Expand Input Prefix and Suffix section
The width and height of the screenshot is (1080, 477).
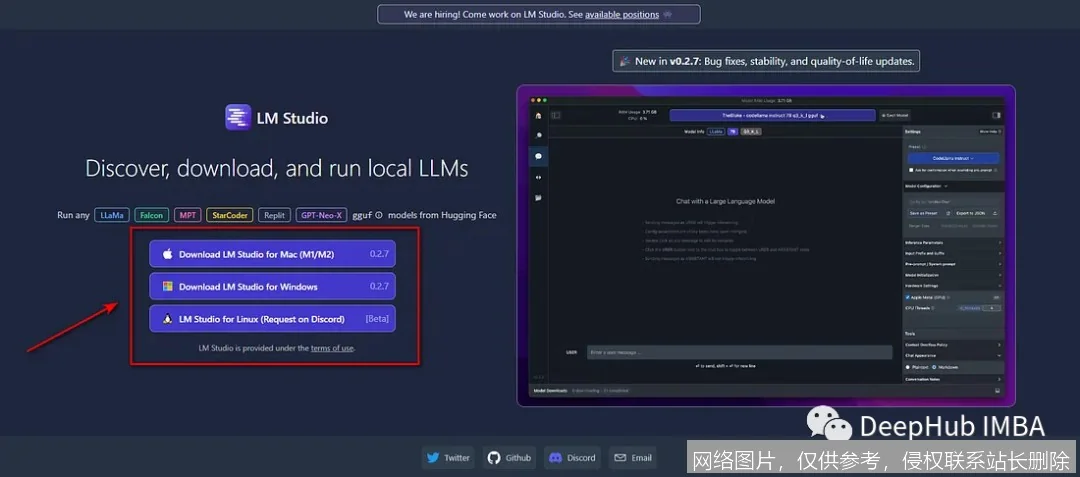click(x=953, y=253)
